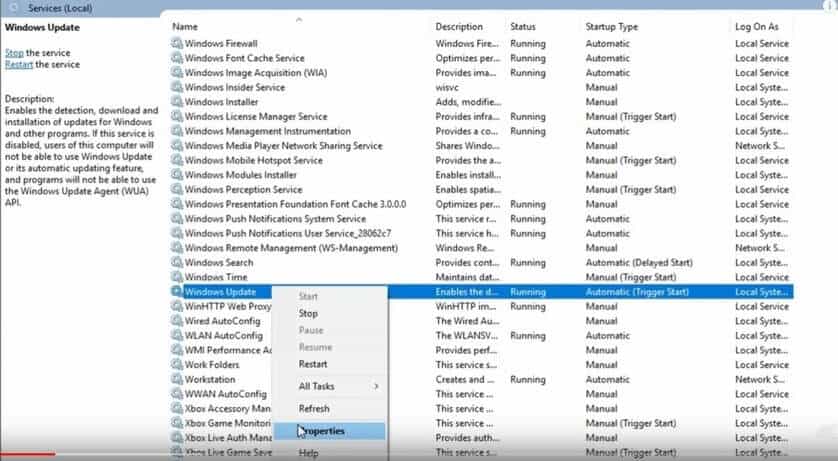Select the Windows Installer service name

click(221, 101)
